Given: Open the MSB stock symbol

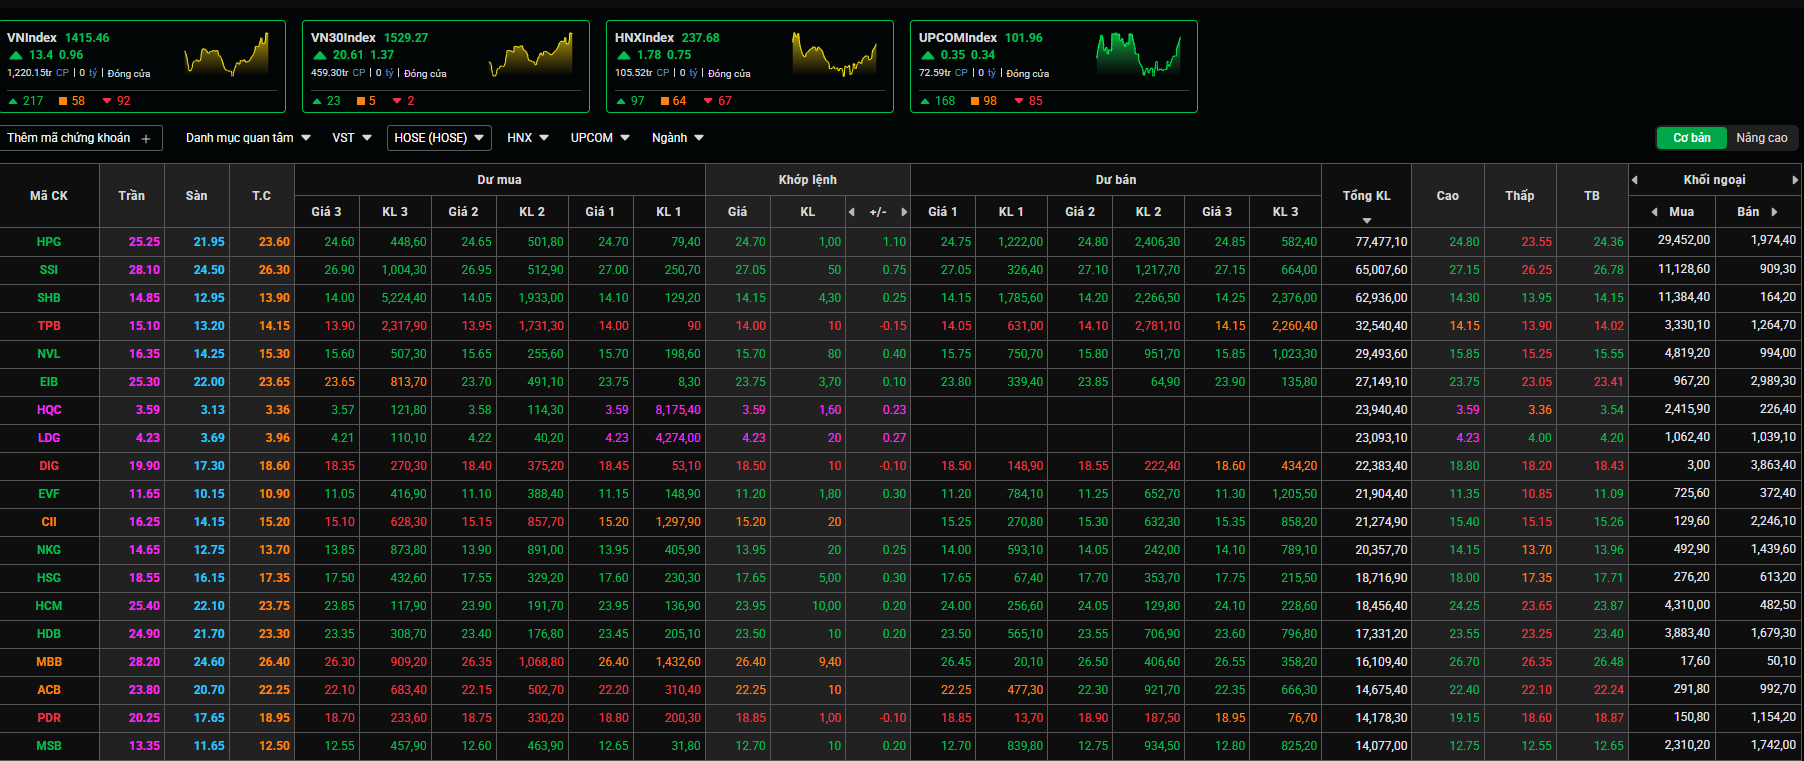Looking at the screenshot, I should click(x=49, y=746).
